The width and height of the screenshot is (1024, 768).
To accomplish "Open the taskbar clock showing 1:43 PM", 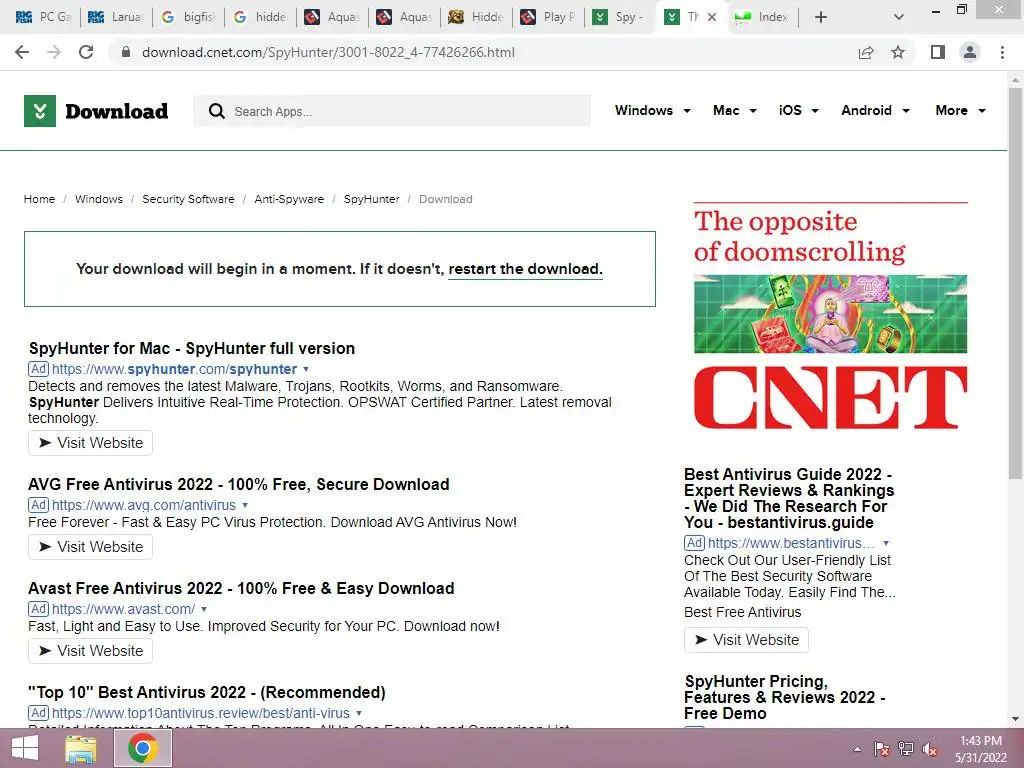I will [981, 749].
